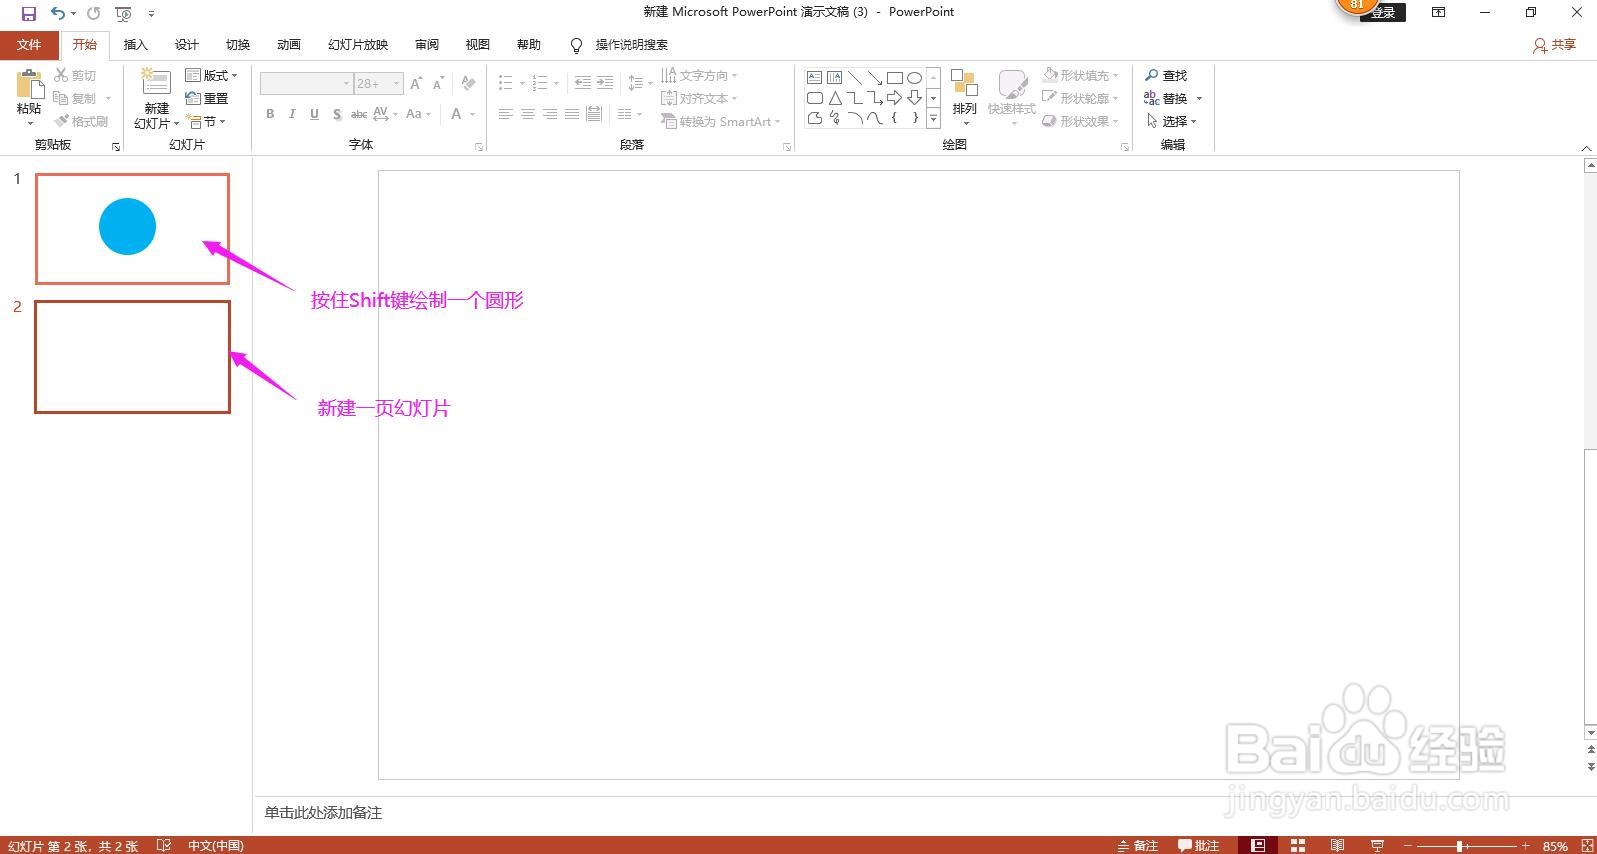Click the Replace (替换) button
The height and width of the screenshot is (854, 1597).
click(1166, 98)
